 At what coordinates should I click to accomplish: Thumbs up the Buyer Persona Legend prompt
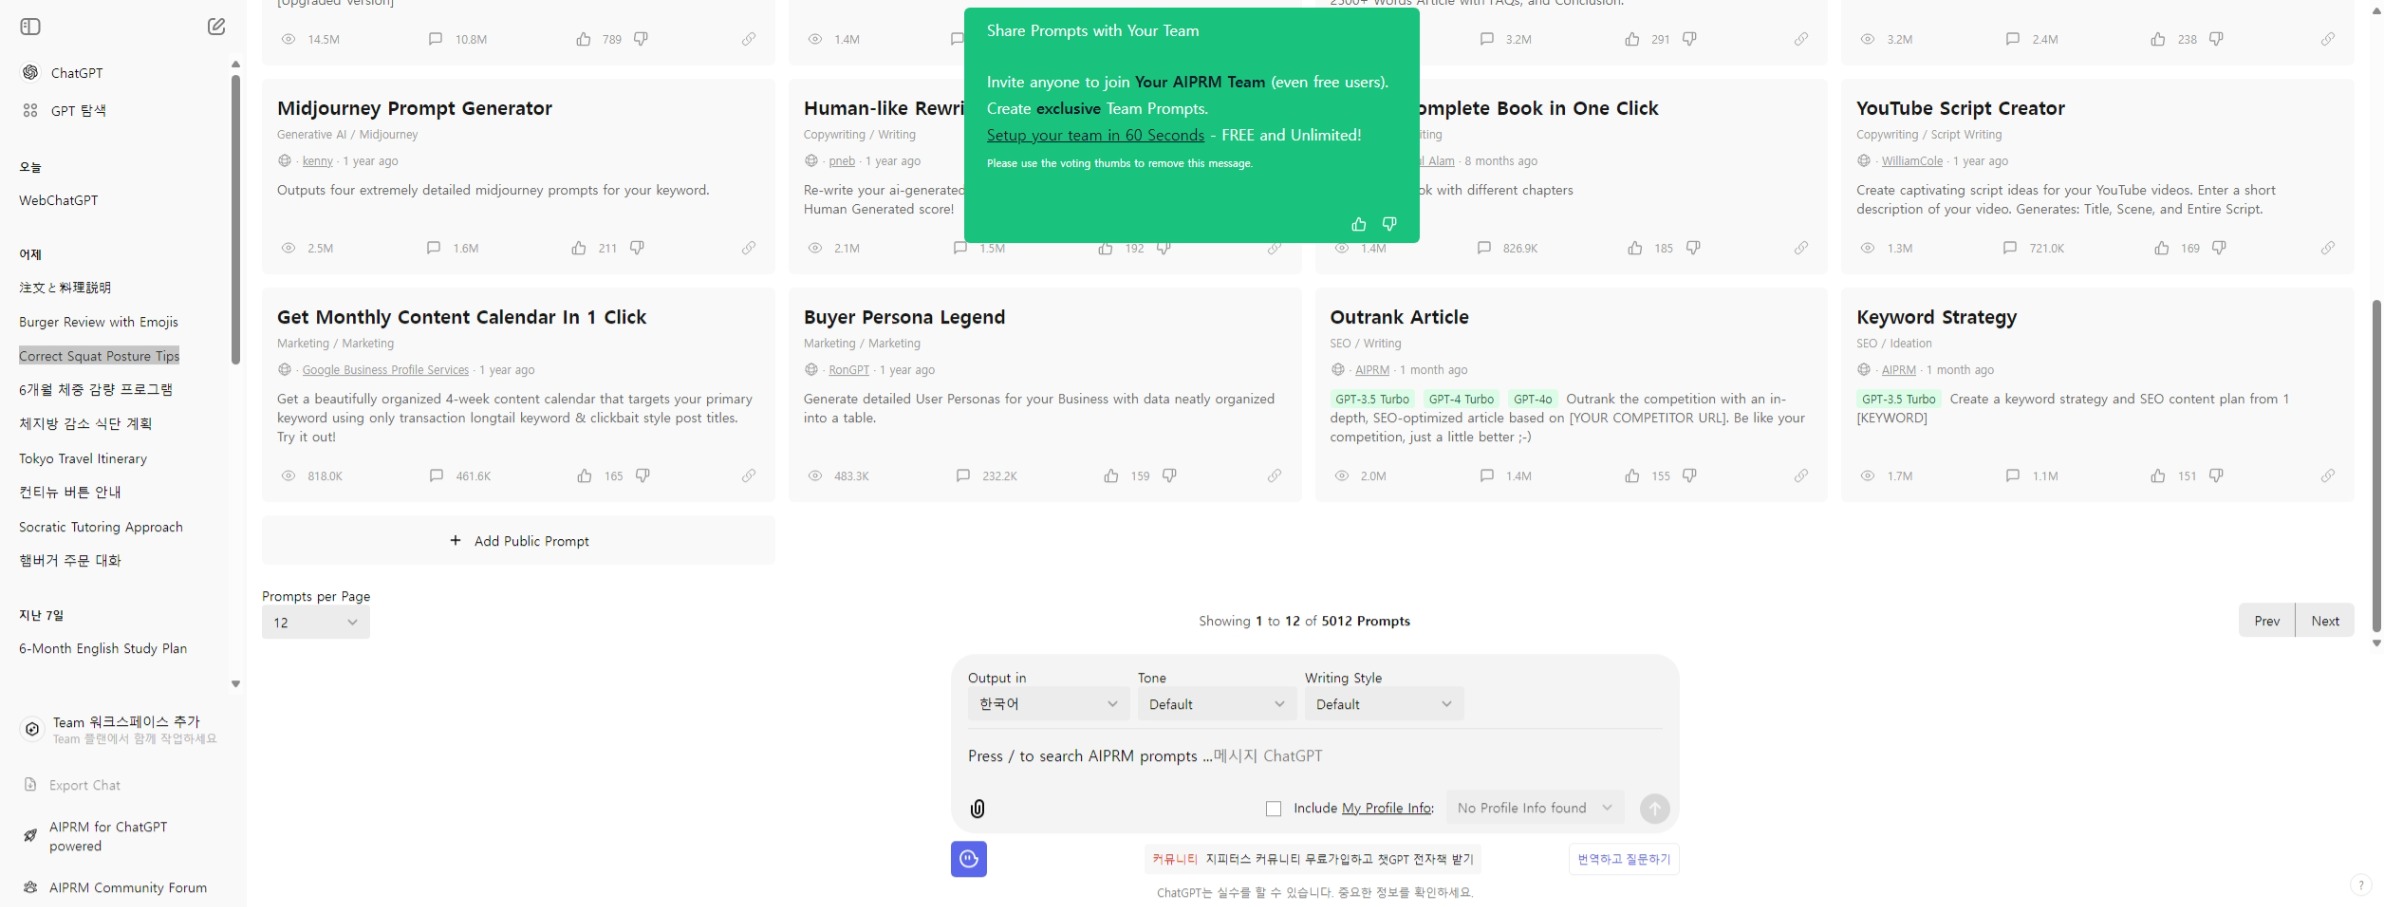[x=1111, y=476]
